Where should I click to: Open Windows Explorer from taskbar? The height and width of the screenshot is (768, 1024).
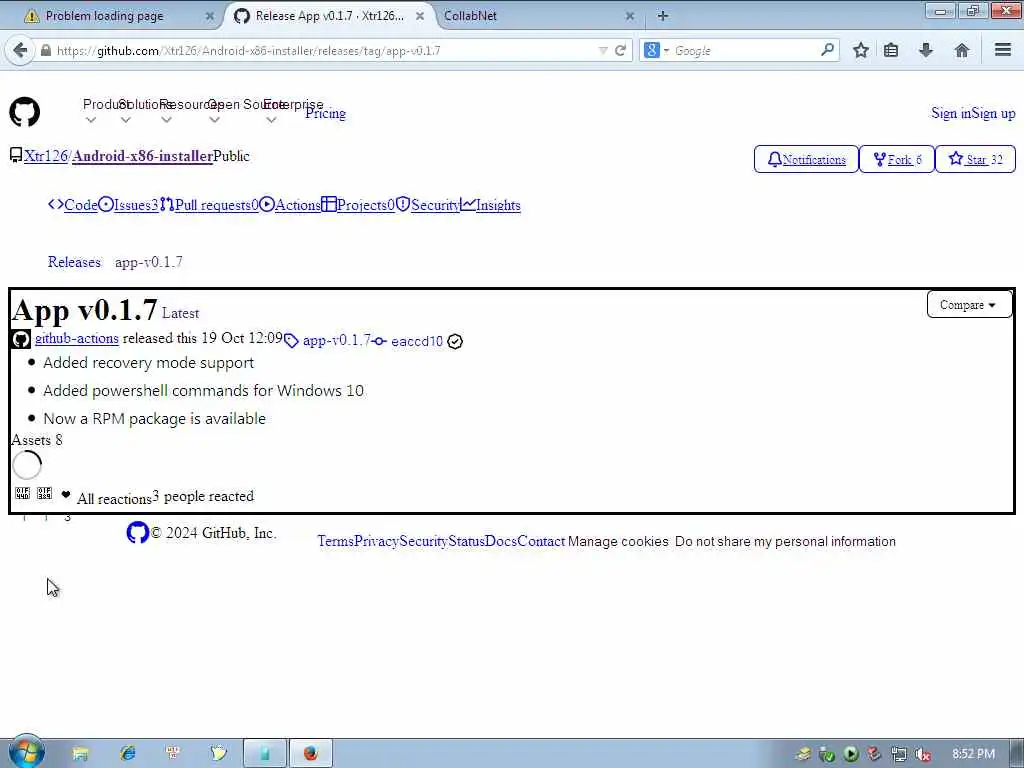click(80, 753)
